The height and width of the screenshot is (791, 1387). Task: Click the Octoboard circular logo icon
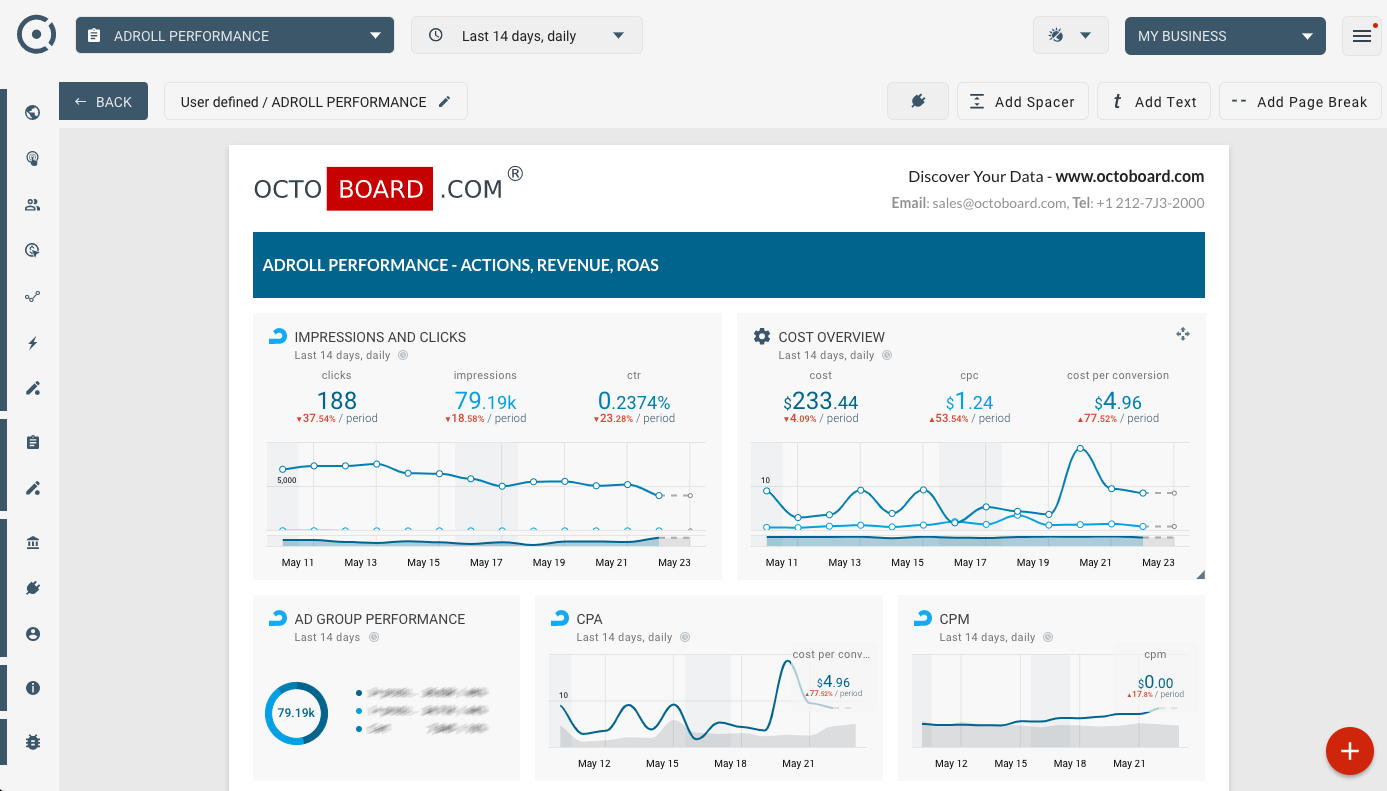[x=36, y=35]
